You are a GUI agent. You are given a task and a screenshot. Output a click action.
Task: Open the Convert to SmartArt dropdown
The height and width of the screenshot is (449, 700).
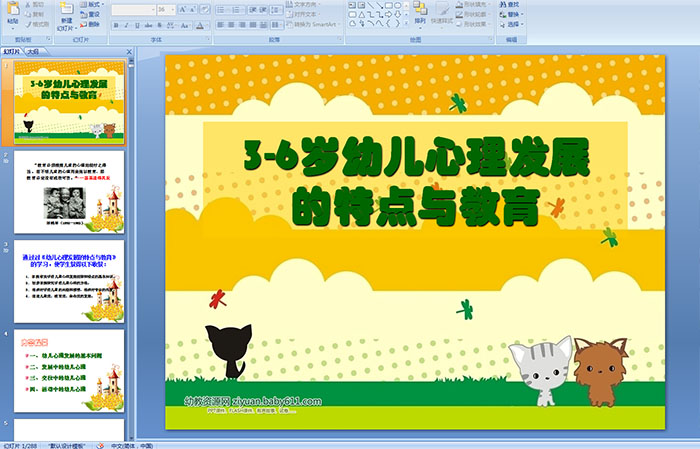click(314, 25)
